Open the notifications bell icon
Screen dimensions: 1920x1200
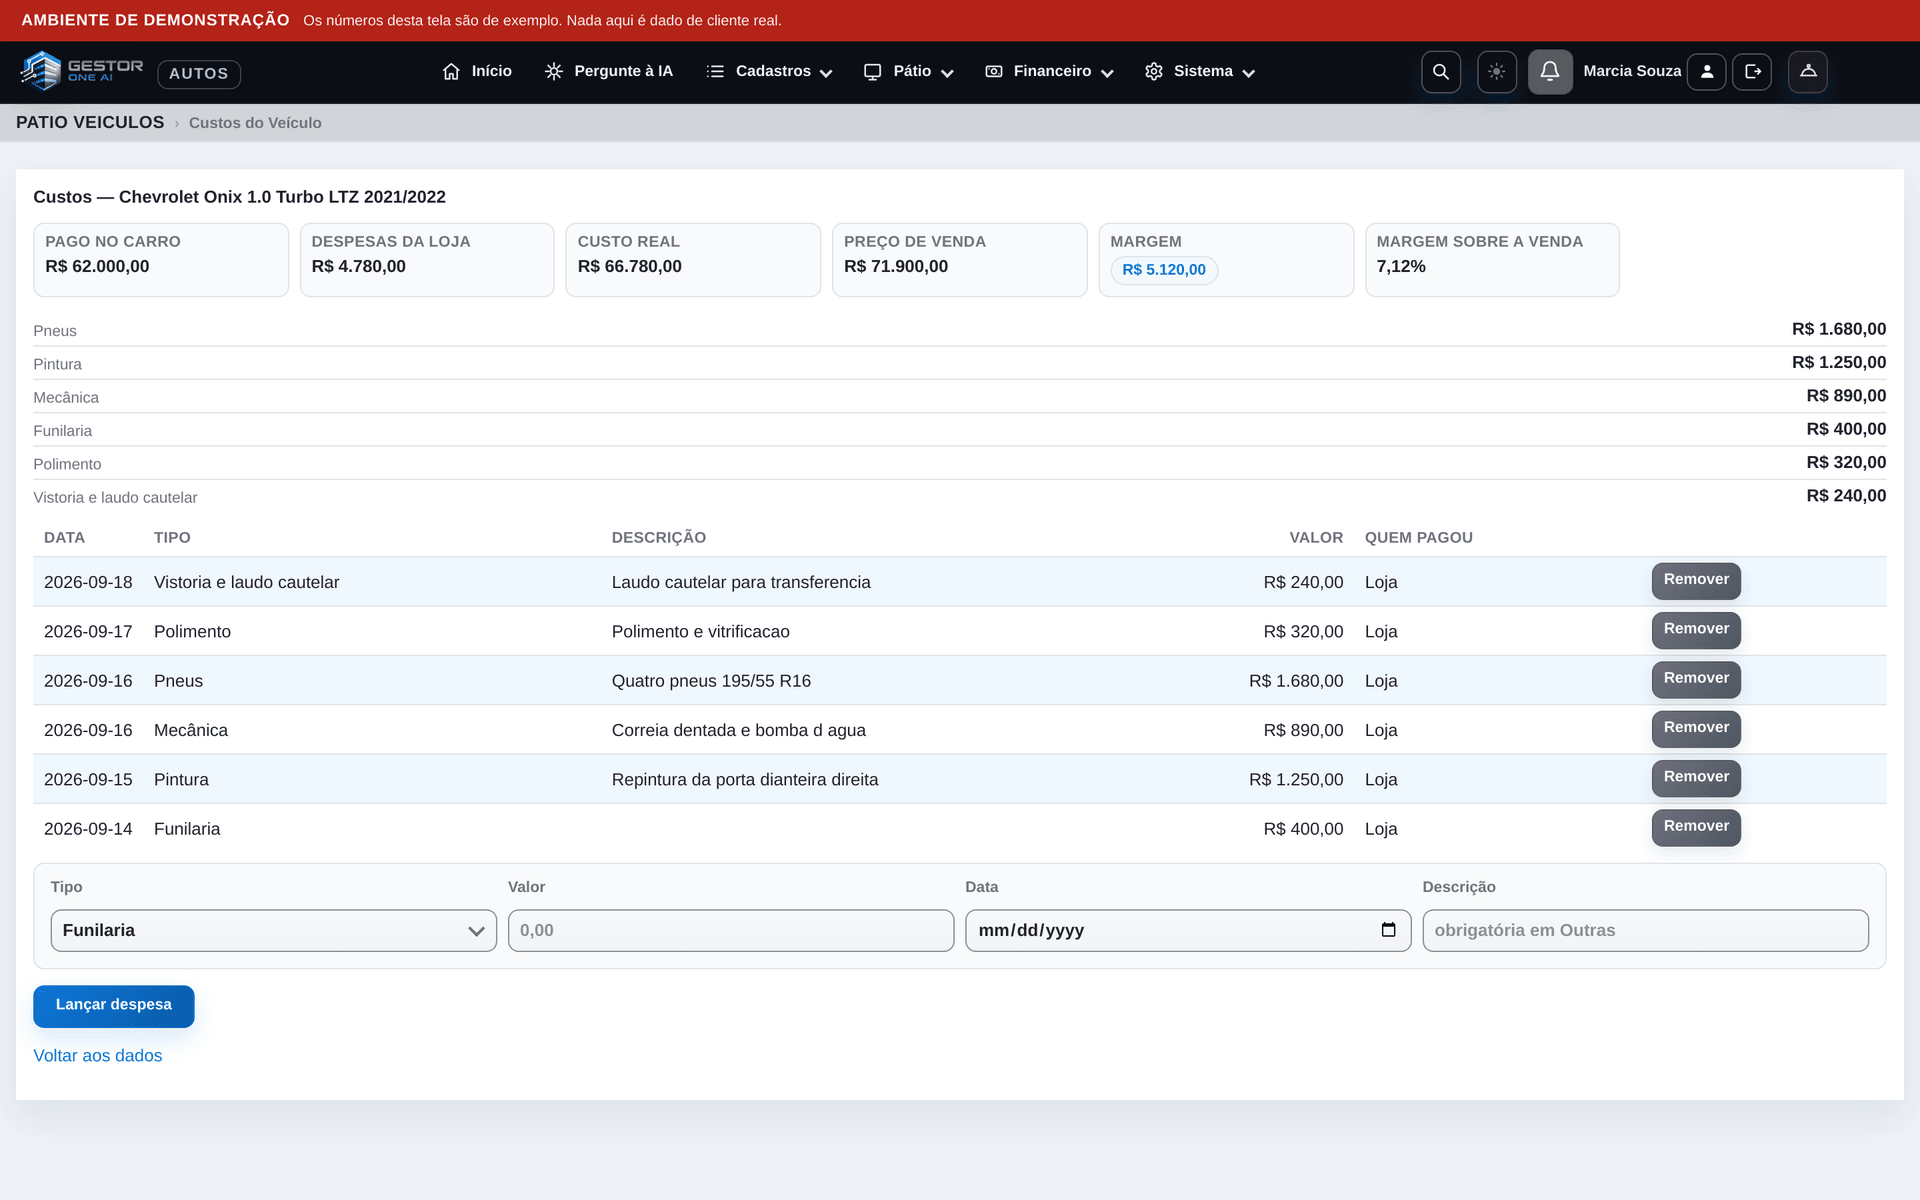1549,72
